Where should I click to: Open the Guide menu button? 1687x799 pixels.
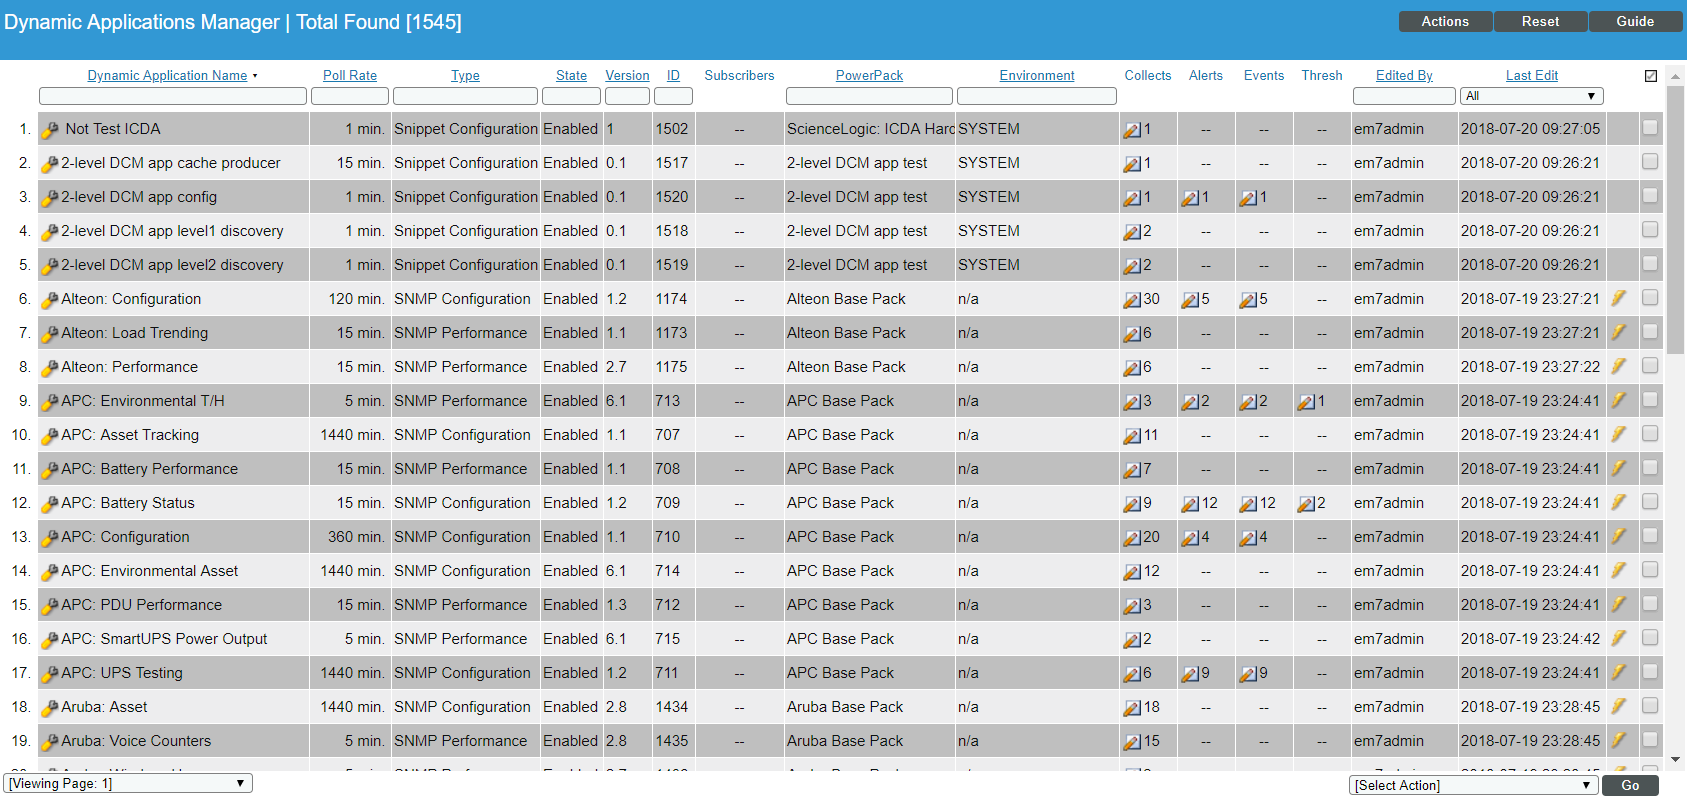click(1635, 22)
